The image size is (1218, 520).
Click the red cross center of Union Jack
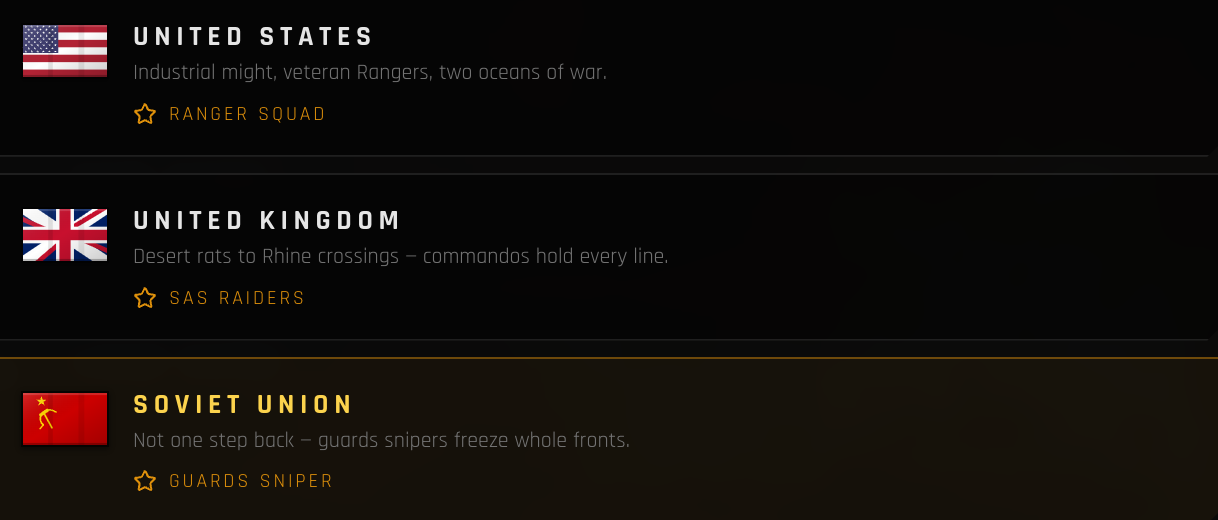(x=65, y=235)
